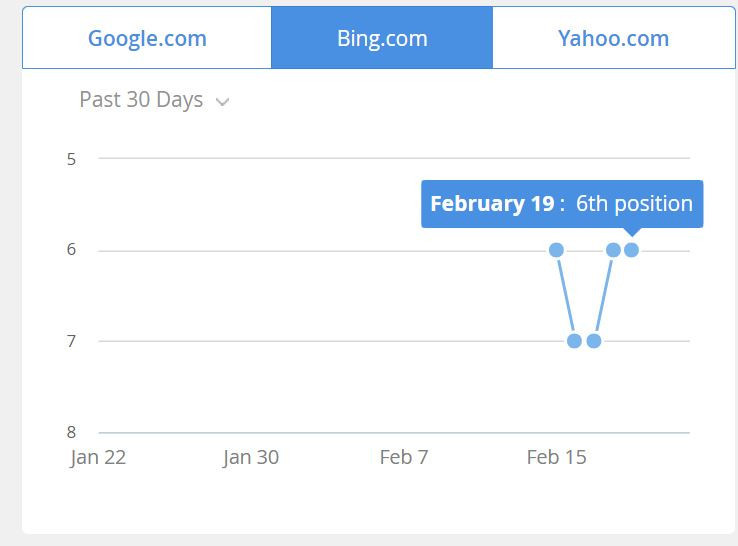This screenshot has width=738, height=546.
Task: Click the descending line segment from 6 to 7
Action: coord(565,295)
